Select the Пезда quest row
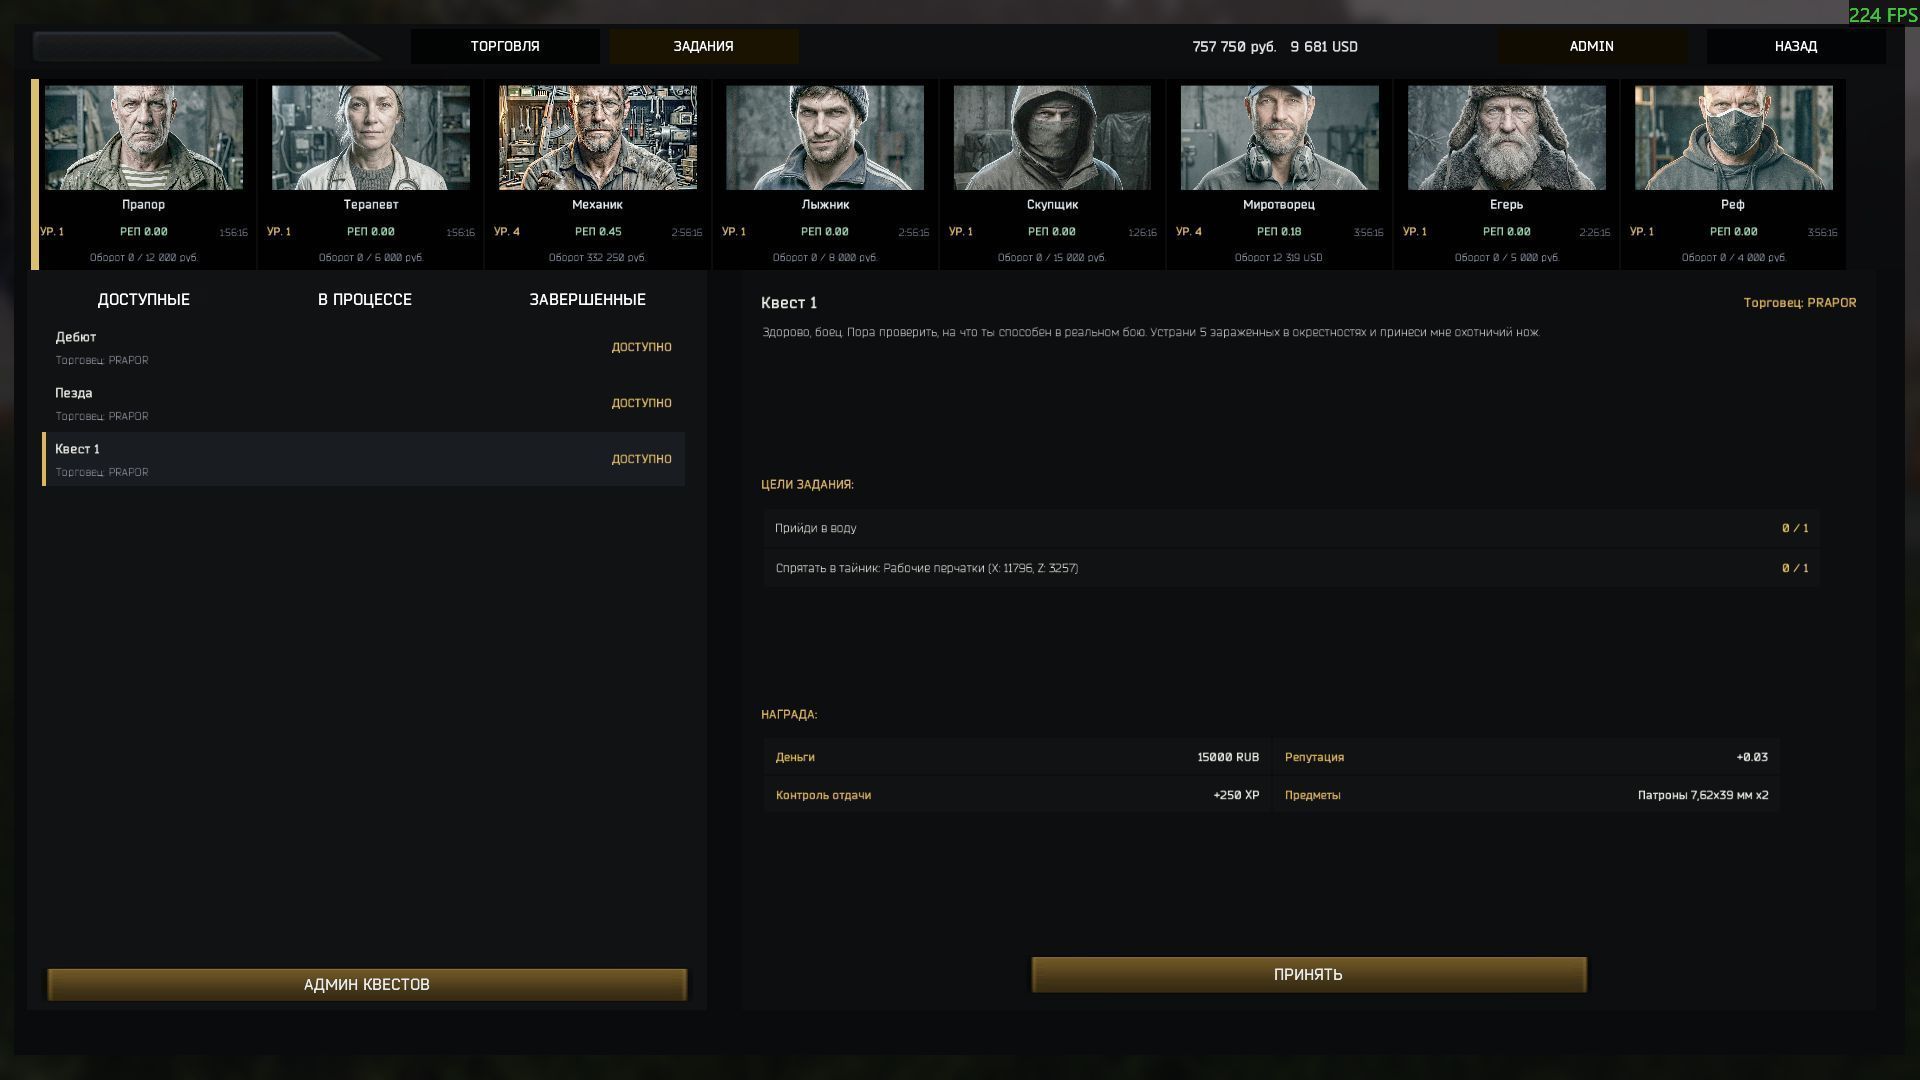Image resolution: width=1920 pixels, height=1080 pixels. click(364, 403)
